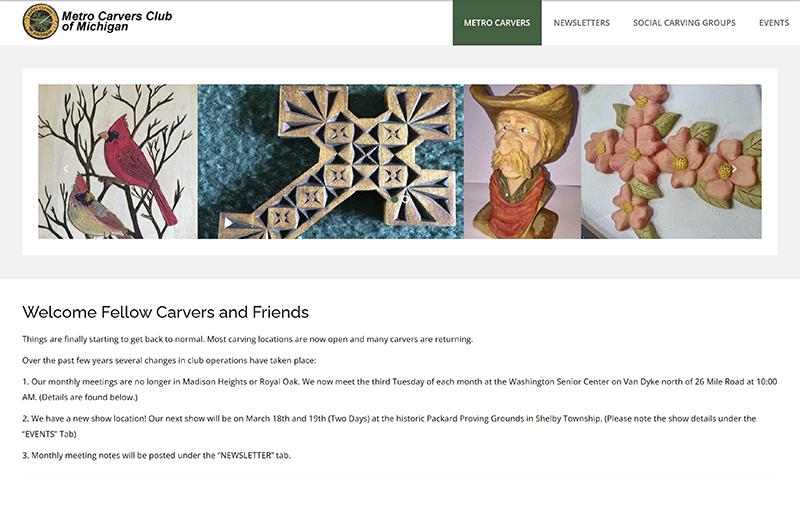Show the previous carousel slide
The height and width of the screenshot is (510, 800).
[x=66, y=169]
